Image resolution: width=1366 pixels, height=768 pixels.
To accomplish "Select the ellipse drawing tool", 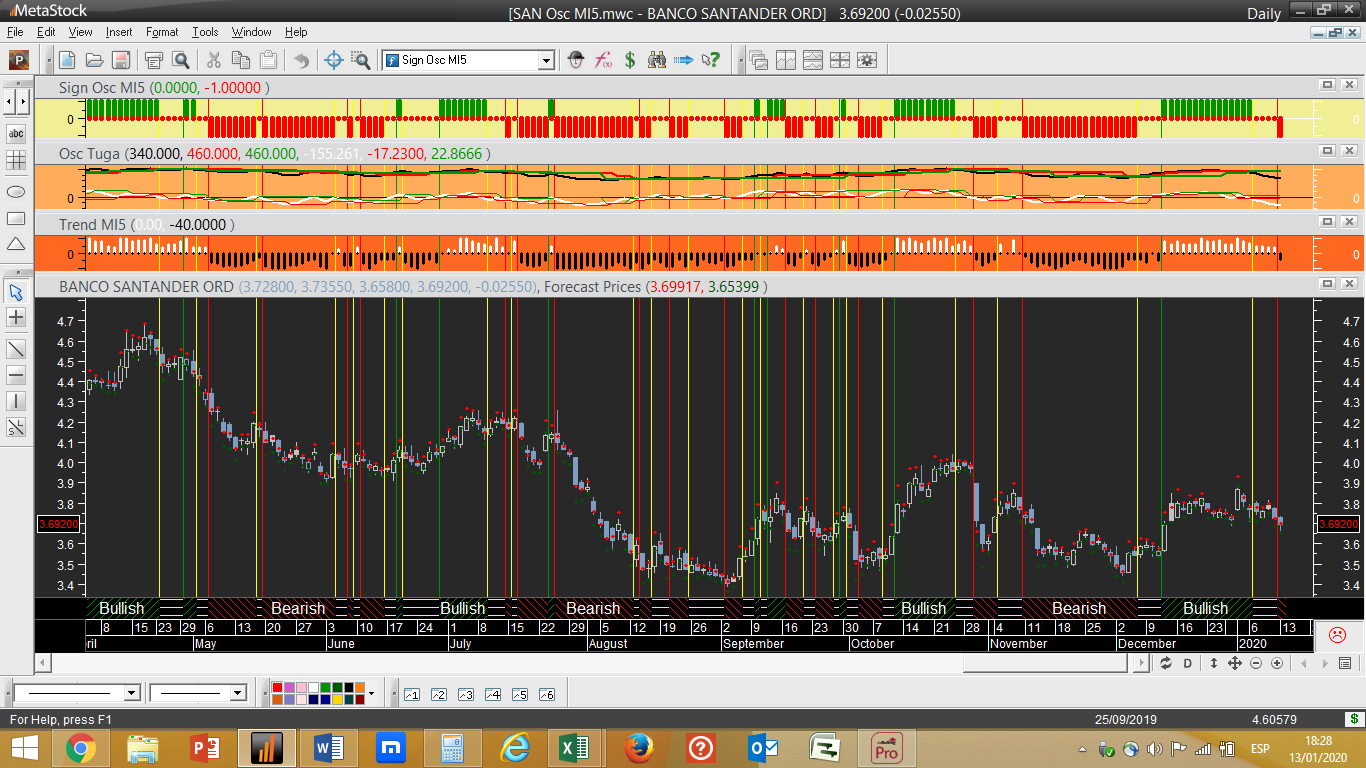I will coord(16,191).
